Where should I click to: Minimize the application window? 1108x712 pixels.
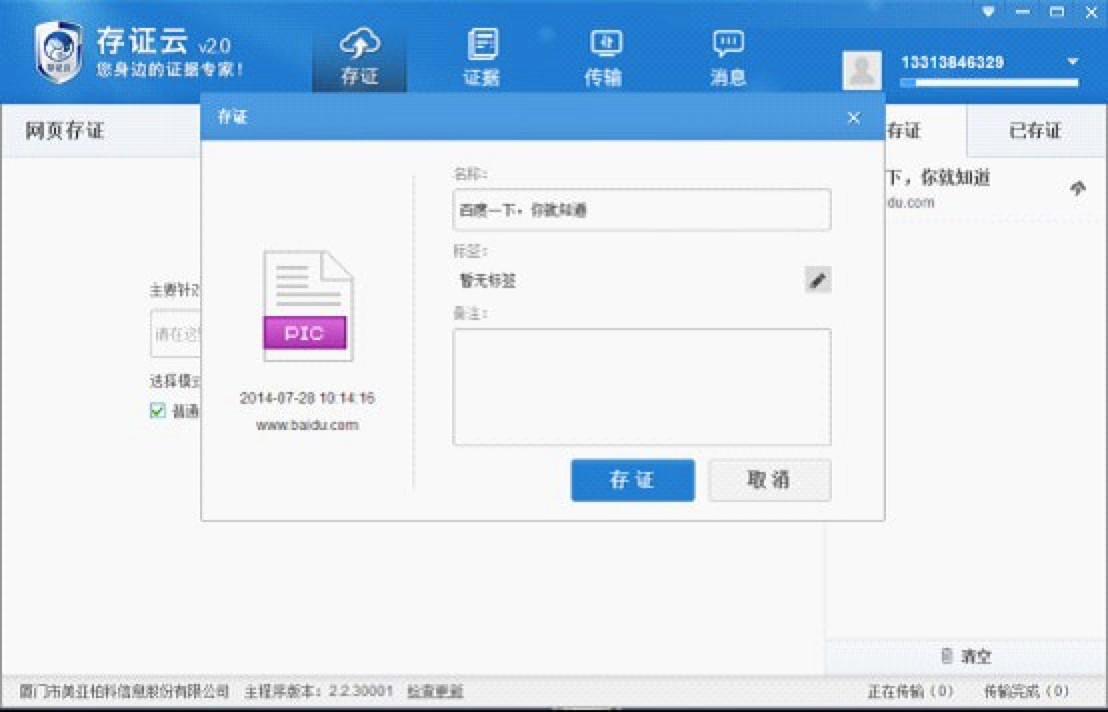(x=1022, y=12)
